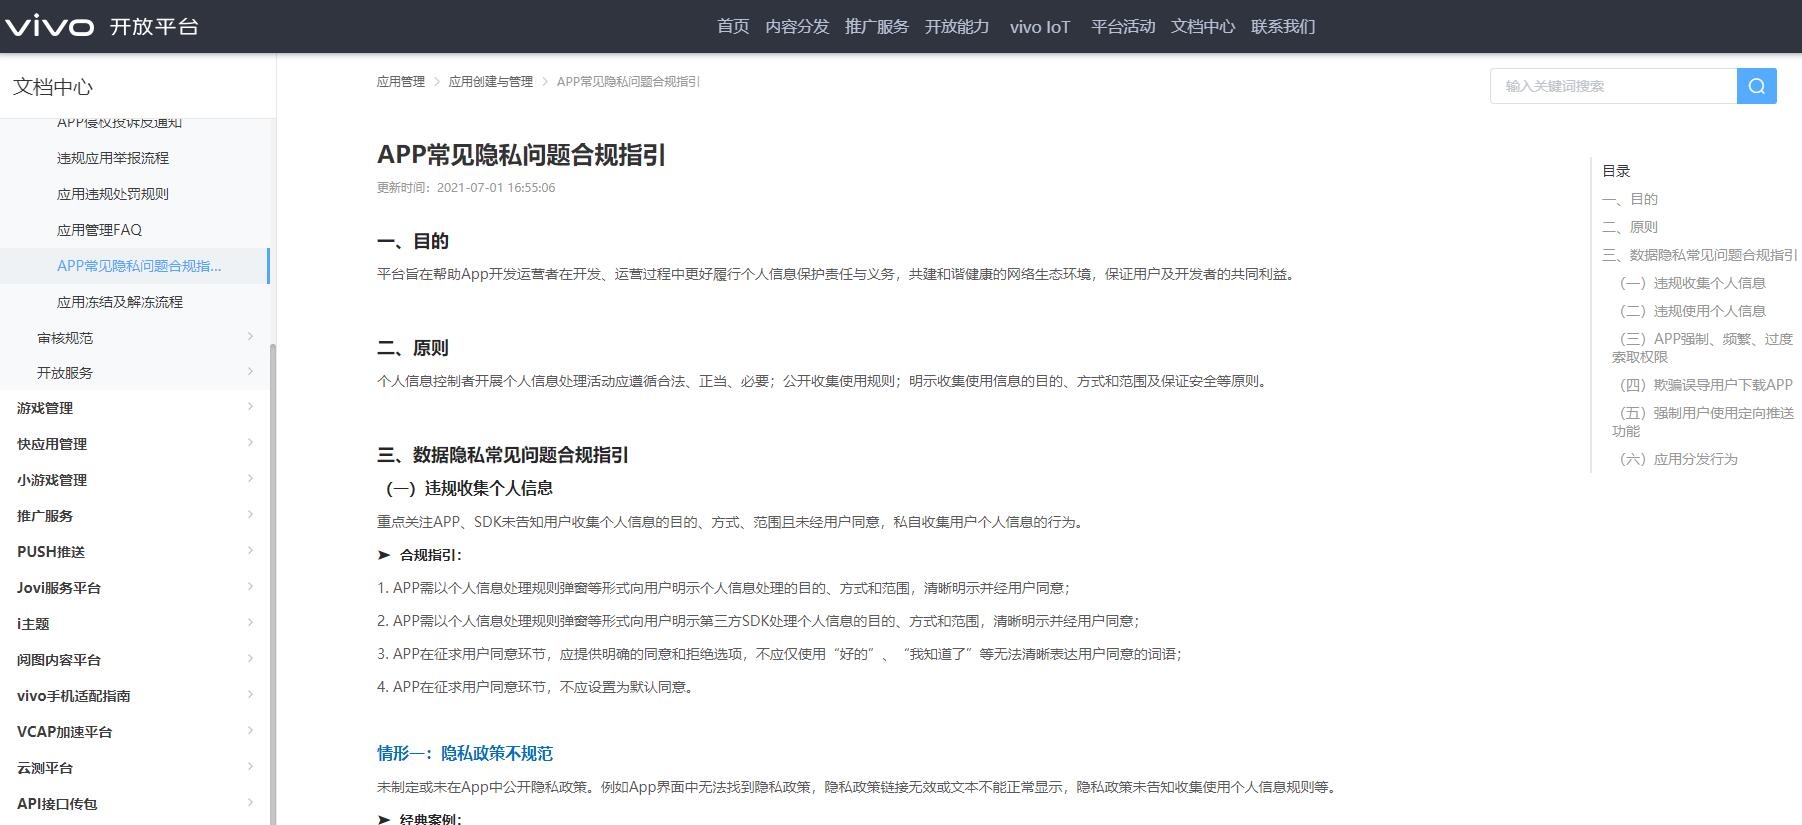1802x825 pixels.
Task: Open 应用违规处罚规则 in the sidebar
Action: click(113, 194)
